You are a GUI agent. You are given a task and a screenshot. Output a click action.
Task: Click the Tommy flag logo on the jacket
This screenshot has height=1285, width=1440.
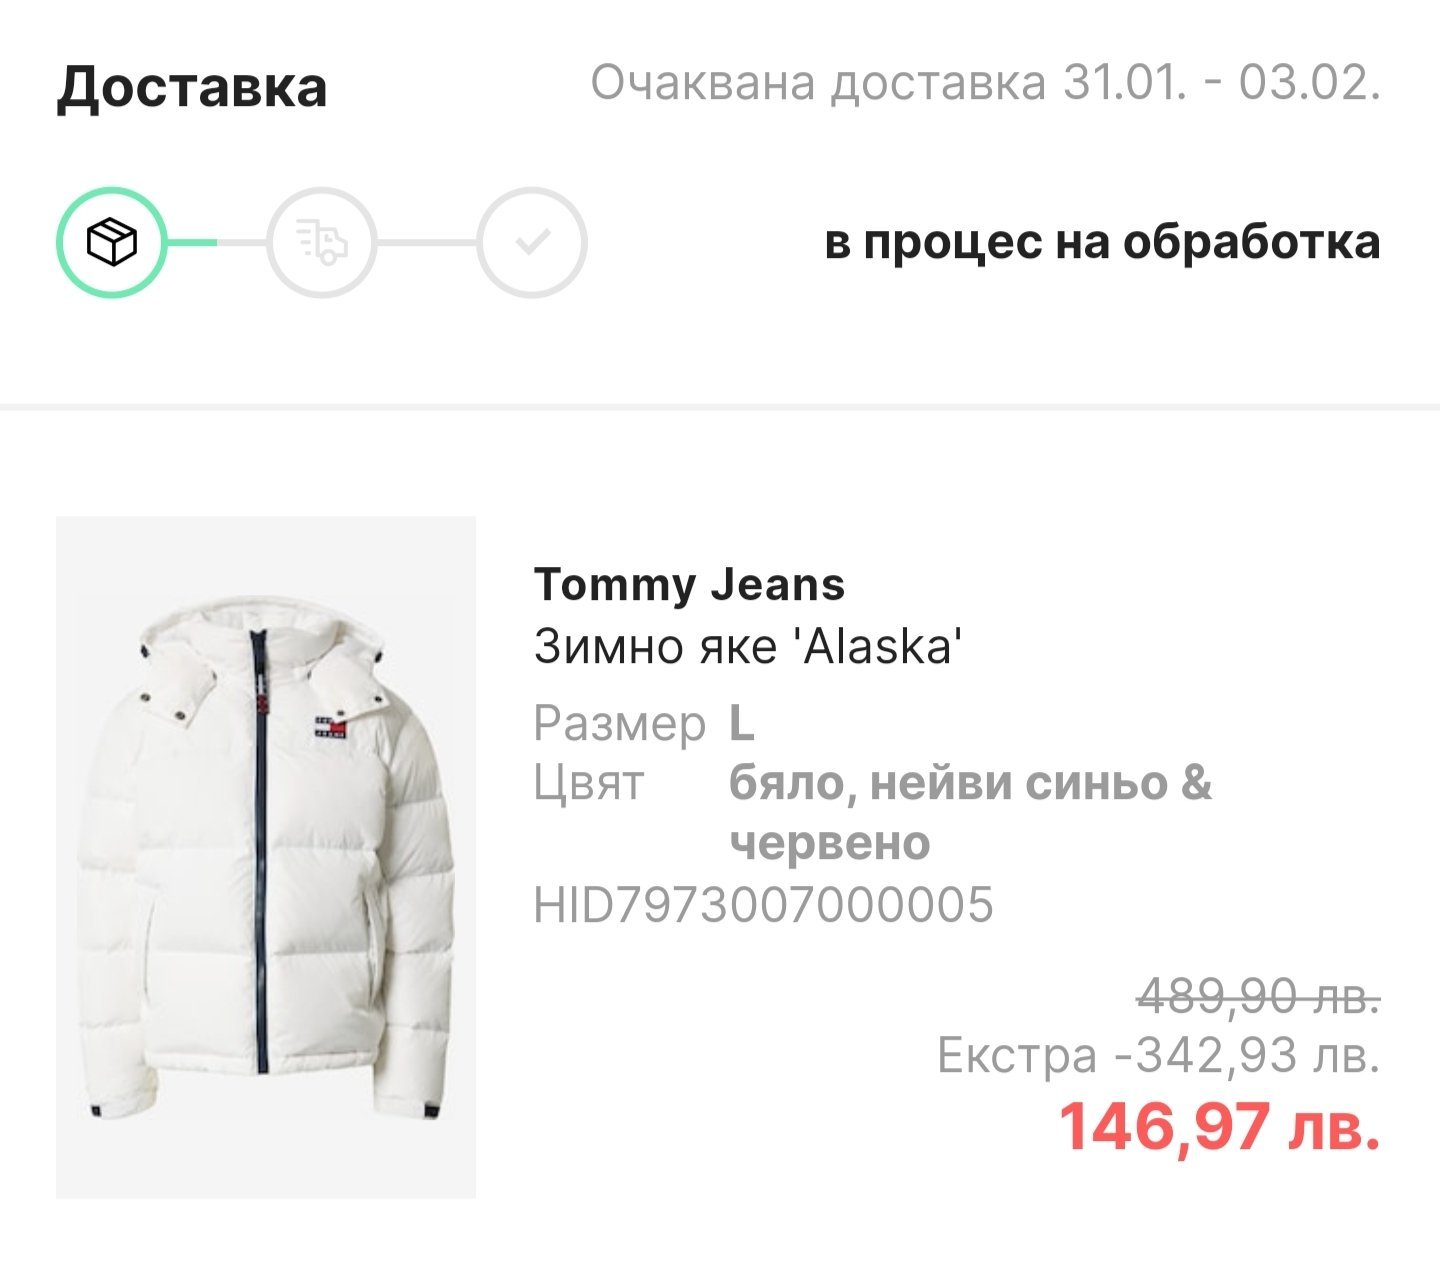coord(329,724)
